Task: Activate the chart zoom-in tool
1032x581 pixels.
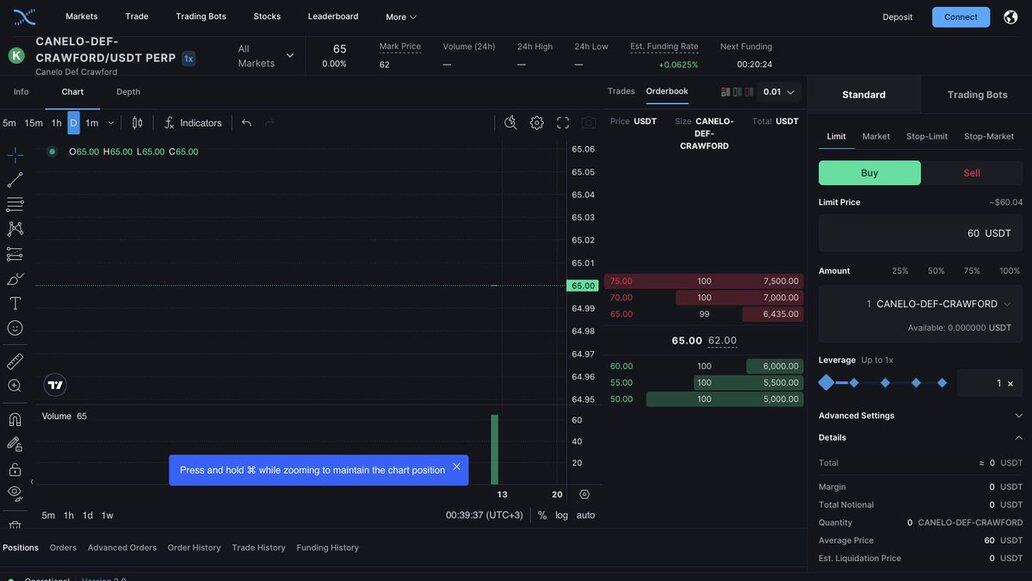Action: click(x=15, y=386)
